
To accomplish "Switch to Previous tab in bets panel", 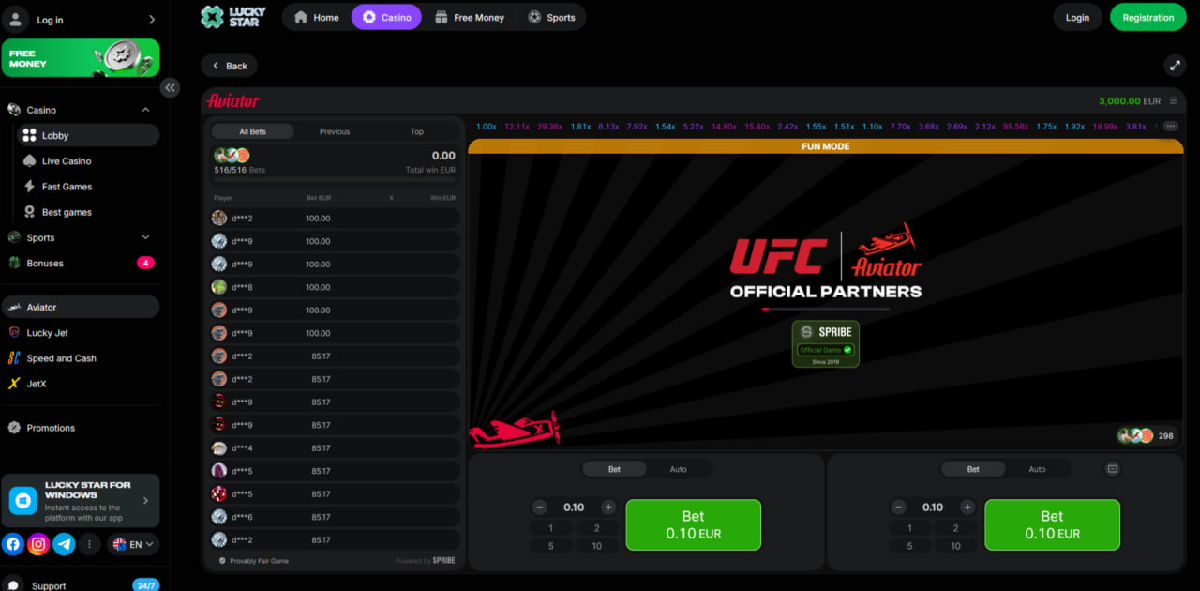I will point(335,131).
